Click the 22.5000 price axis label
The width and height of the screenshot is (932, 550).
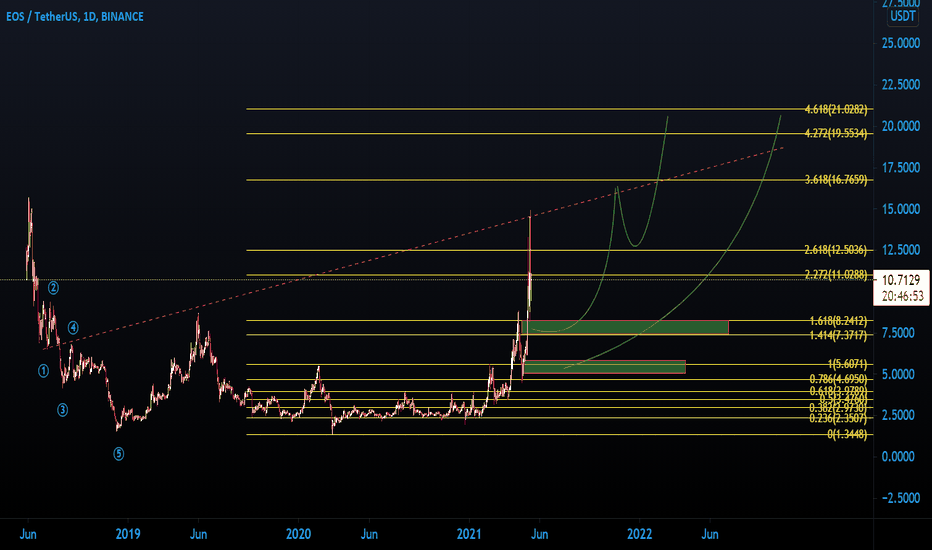click(900, 85)
